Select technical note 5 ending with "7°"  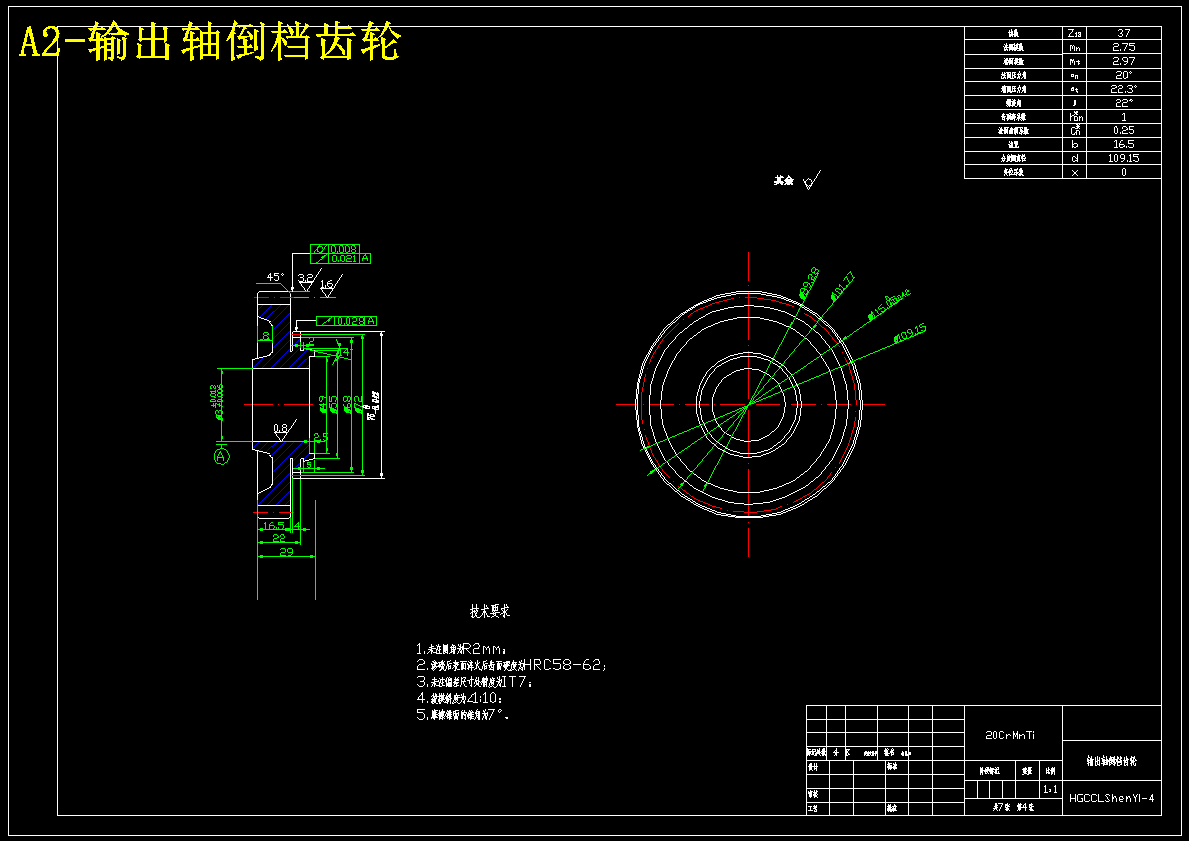coord(462,714)
